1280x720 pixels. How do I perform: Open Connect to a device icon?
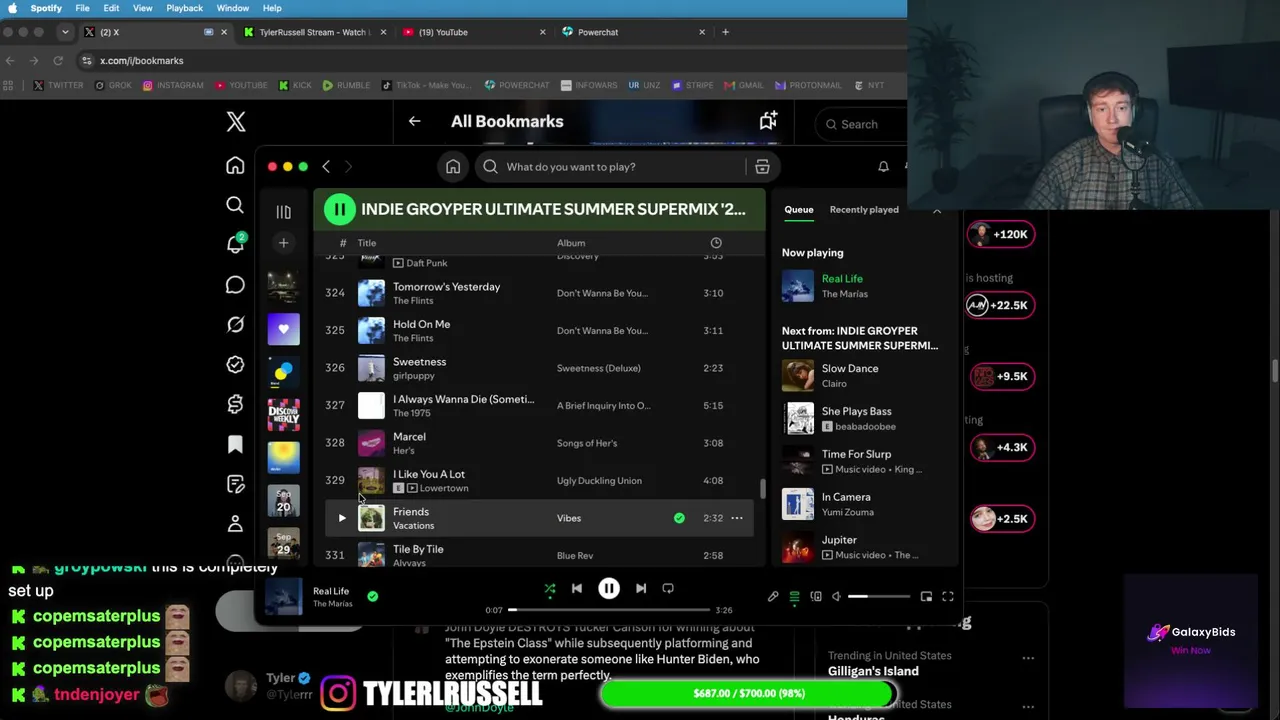click(816, 597)
